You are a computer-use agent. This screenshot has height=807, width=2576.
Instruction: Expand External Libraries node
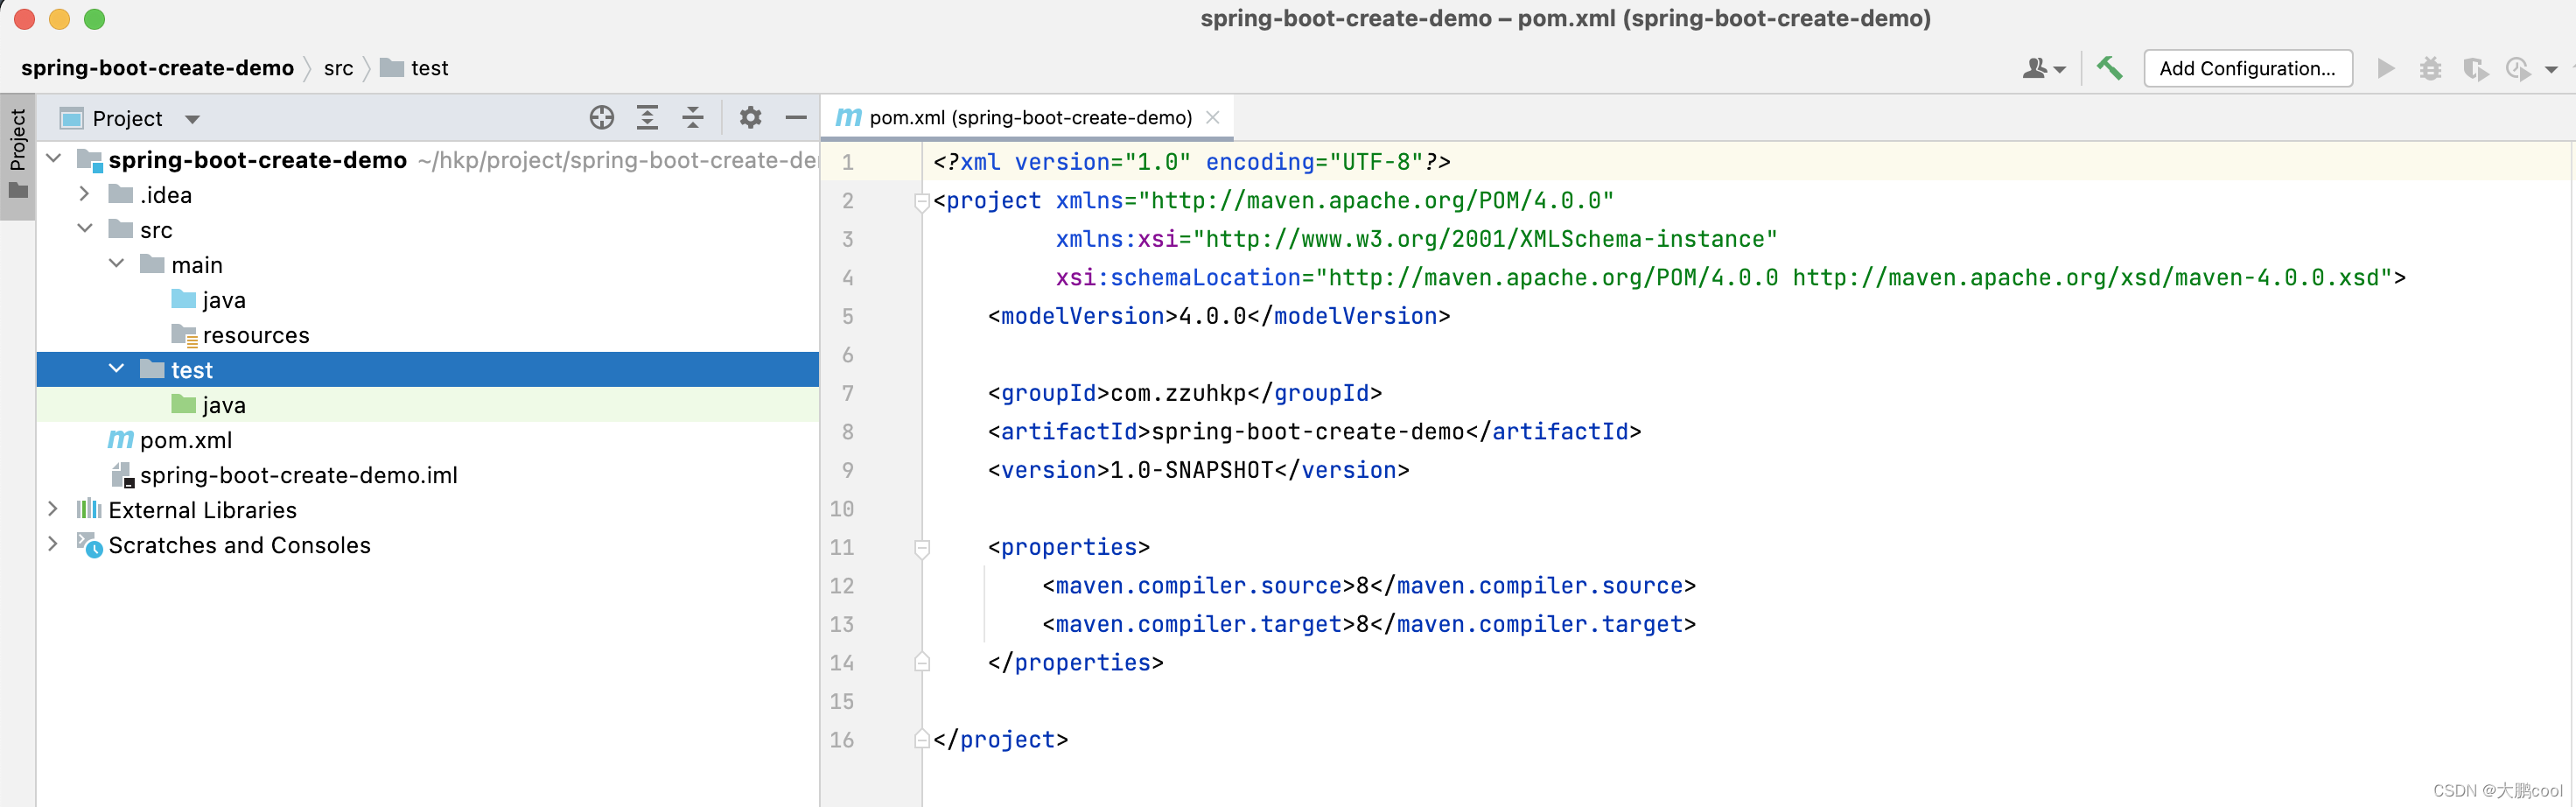(54, 509)
